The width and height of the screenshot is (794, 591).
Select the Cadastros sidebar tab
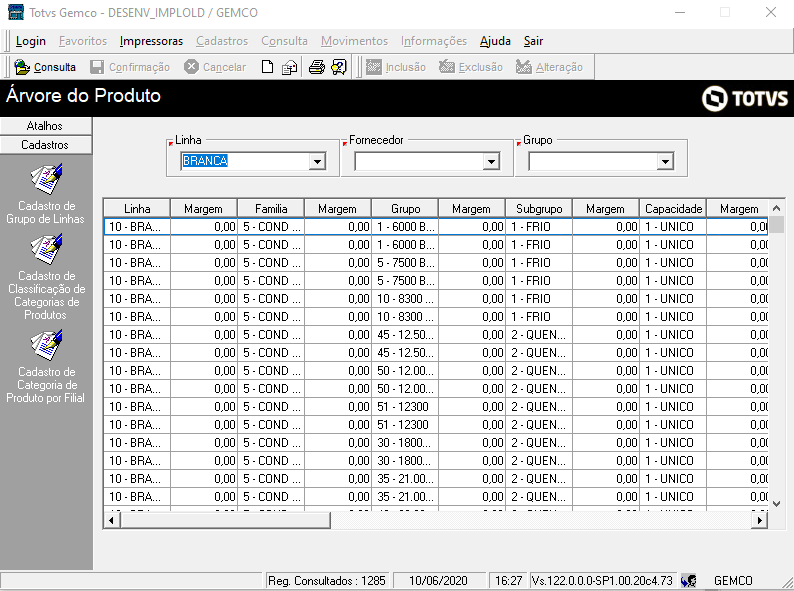(46, 145)
